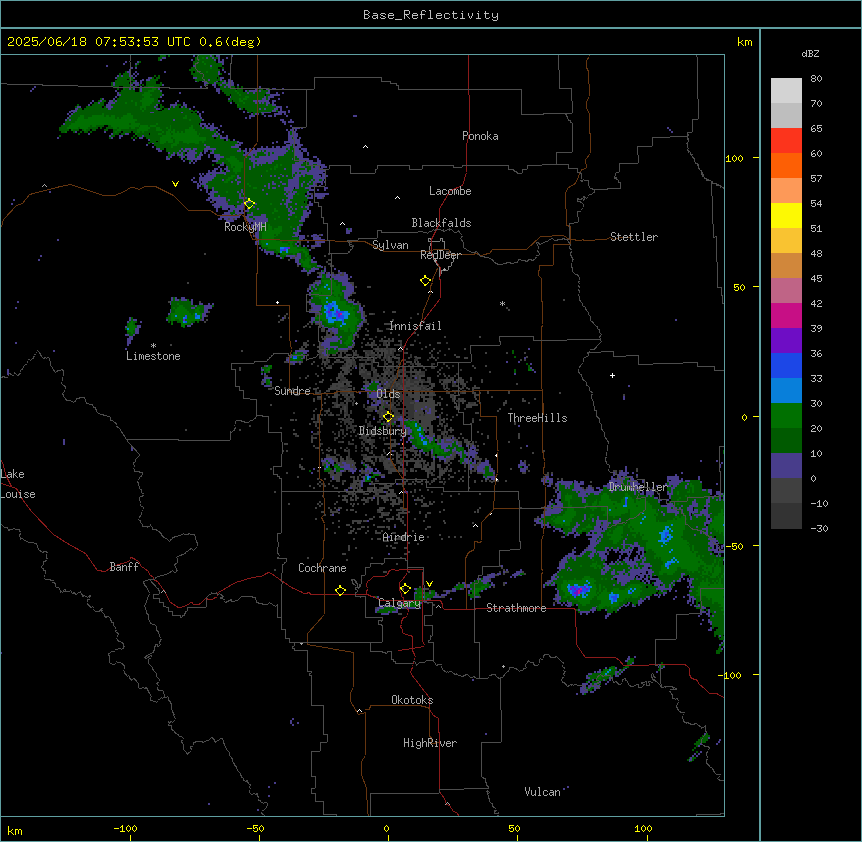862x842 pixels.
Task: Click the dBZ legend heading
Action: tap(810, 53)
